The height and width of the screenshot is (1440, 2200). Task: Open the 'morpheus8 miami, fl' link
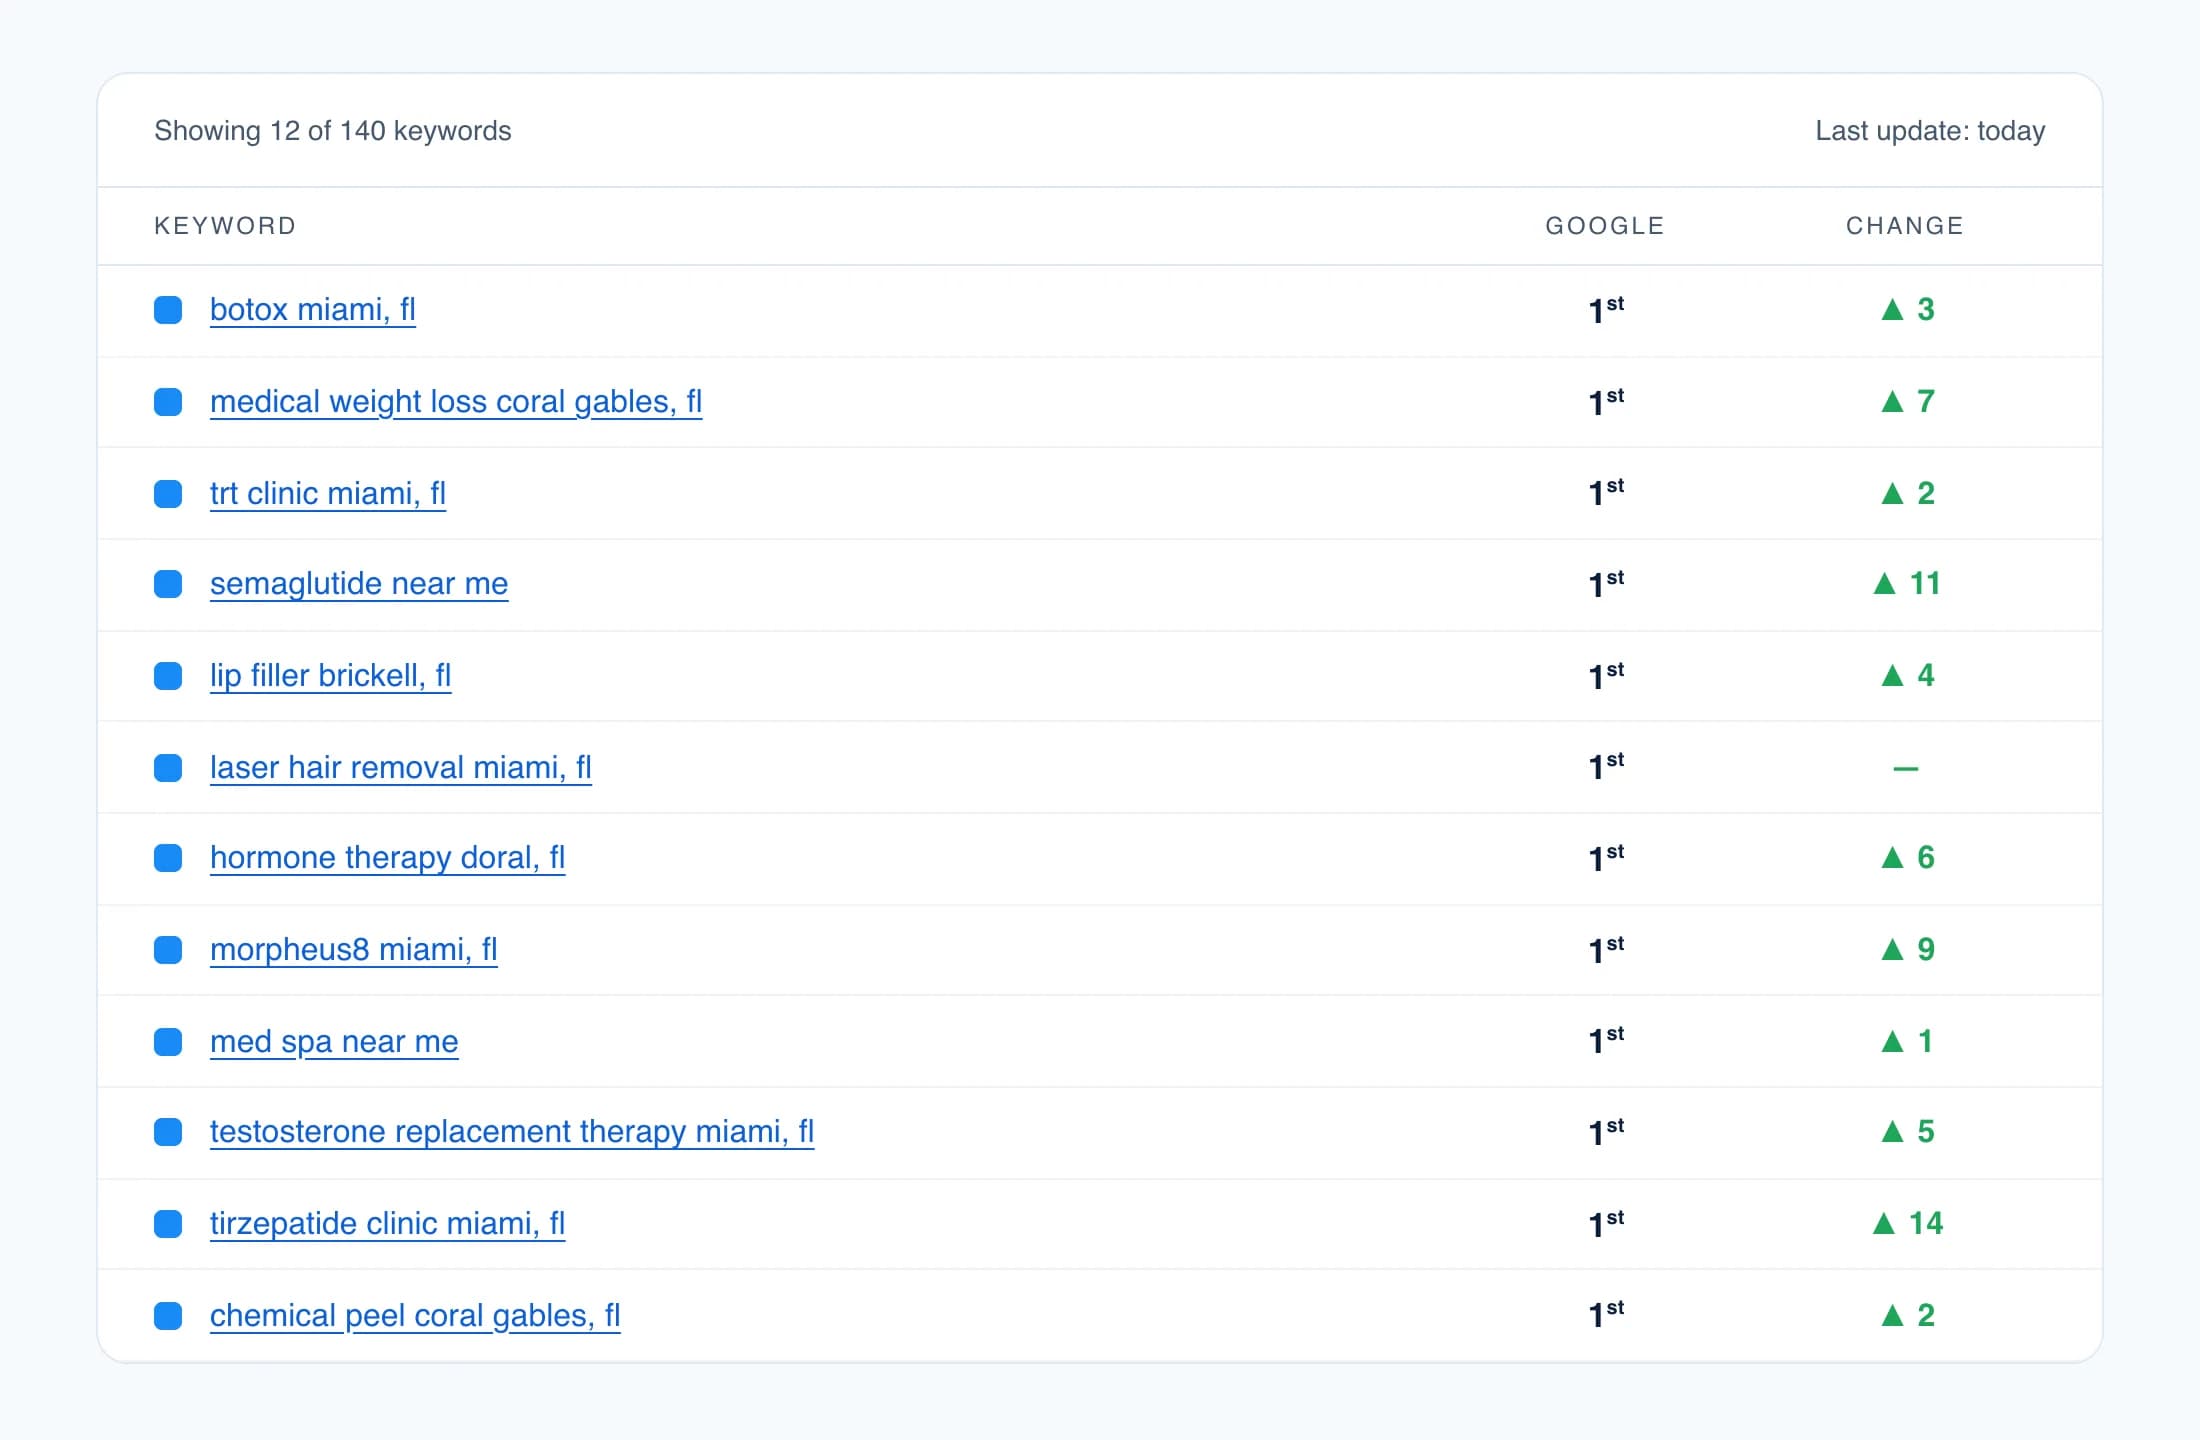coord(354,950)
